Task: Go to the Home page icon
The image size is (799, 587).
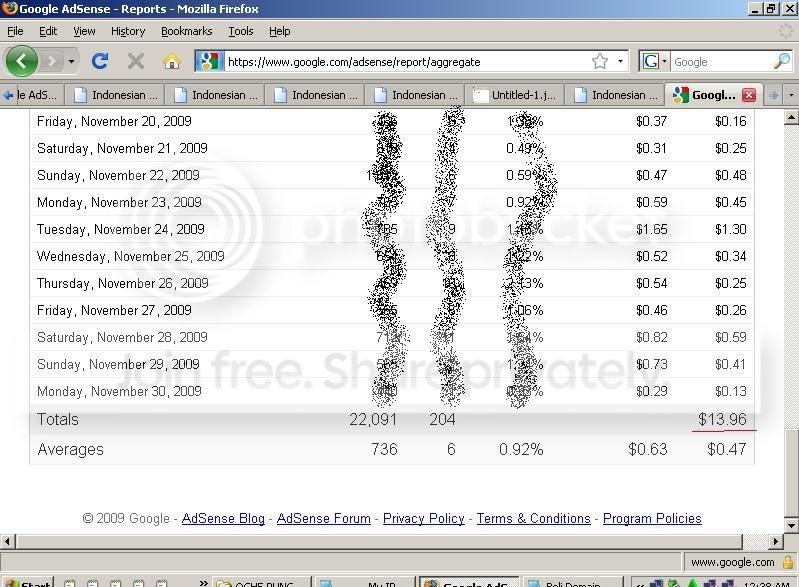Action: [x=172, y=62]
